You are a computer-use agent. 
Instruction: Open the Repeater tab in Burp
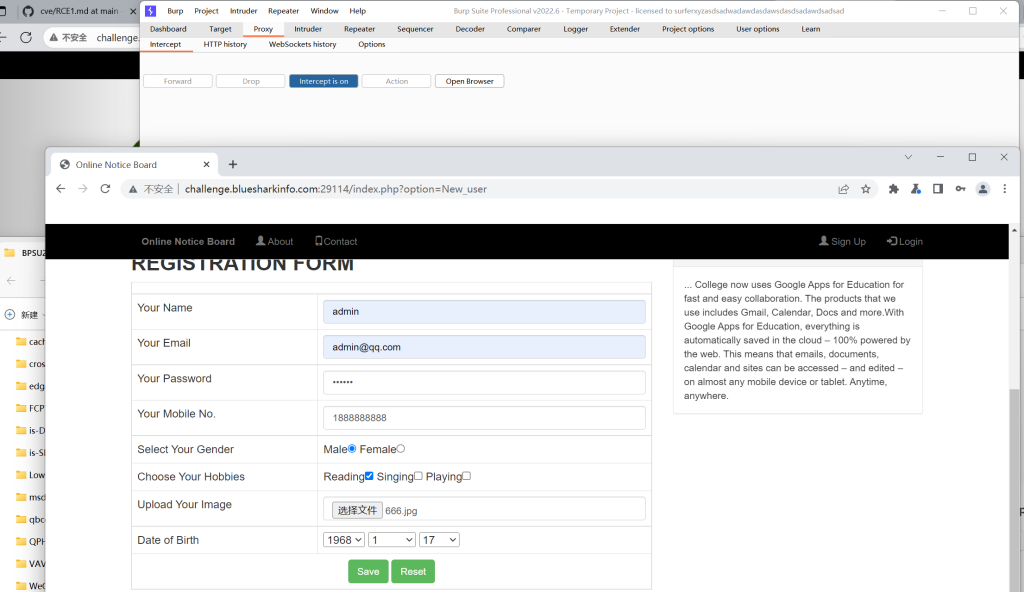(x=359, y=29)
